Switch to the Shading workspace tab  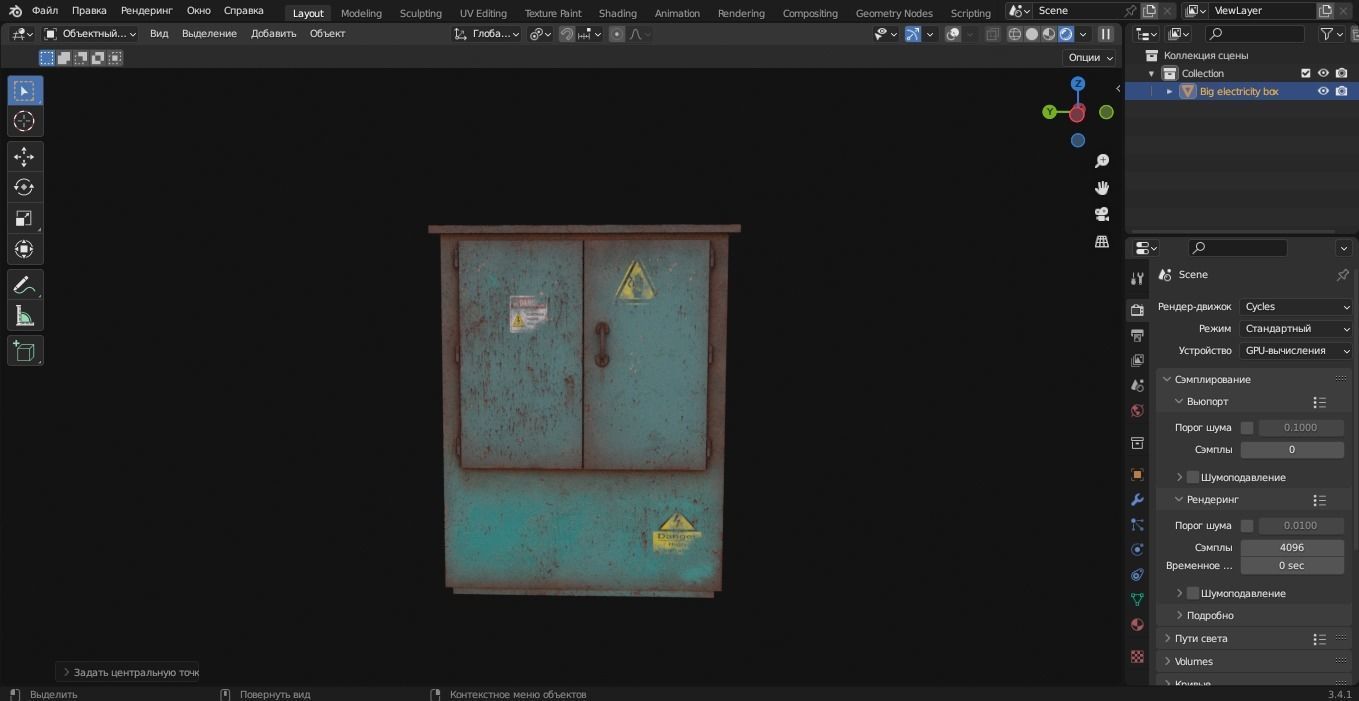pos(617,13)
